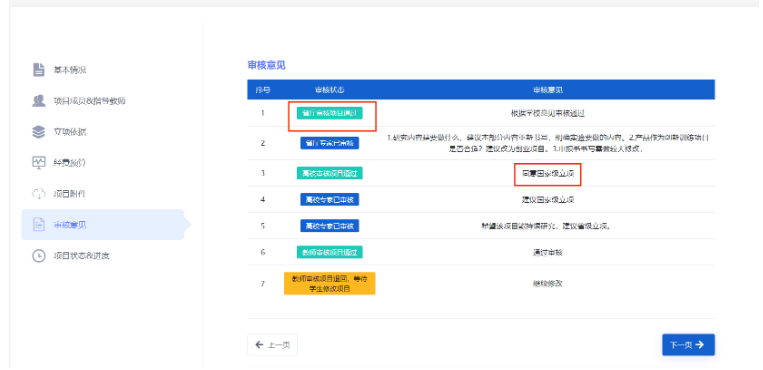Screen dimensions: 763x370
Task: Click the 审核意见 column header in table
Action: coord(548,90)
